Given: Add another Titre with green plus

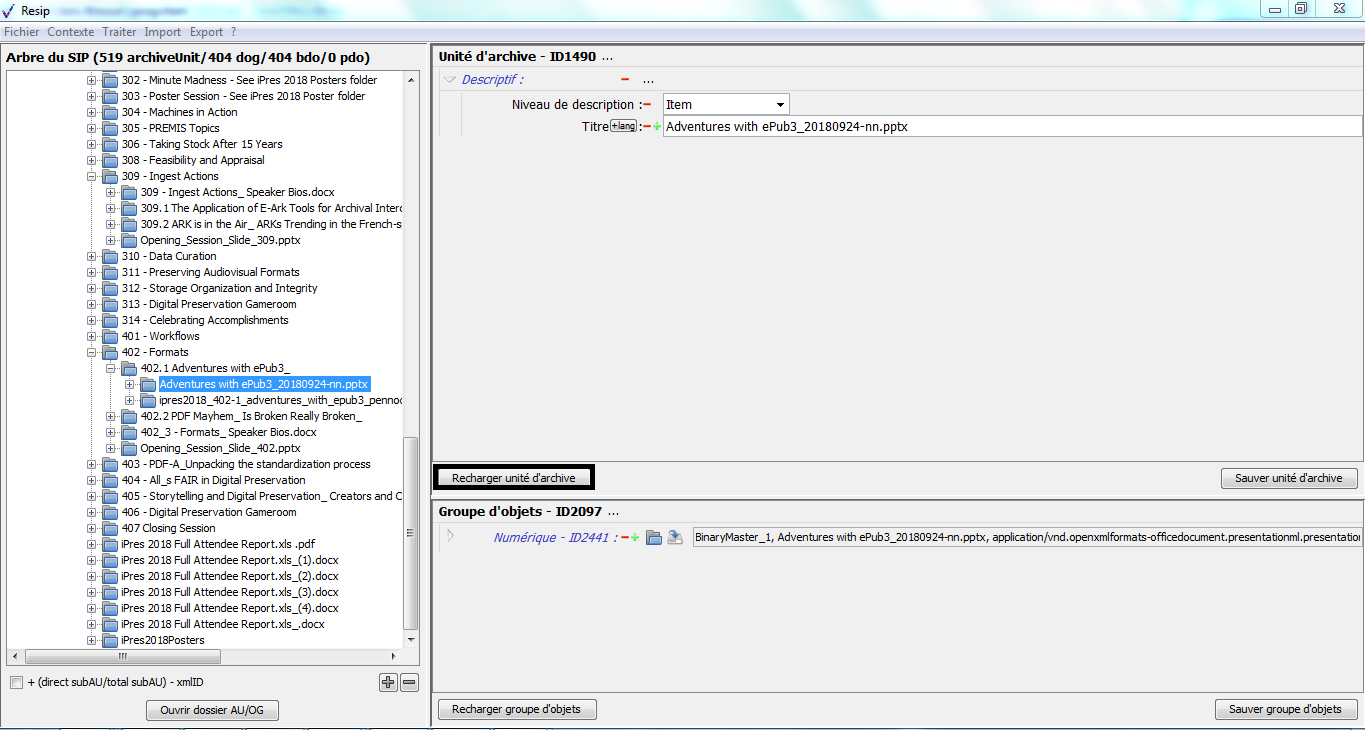Looking at the screenshot, I should tap(657, 127).
